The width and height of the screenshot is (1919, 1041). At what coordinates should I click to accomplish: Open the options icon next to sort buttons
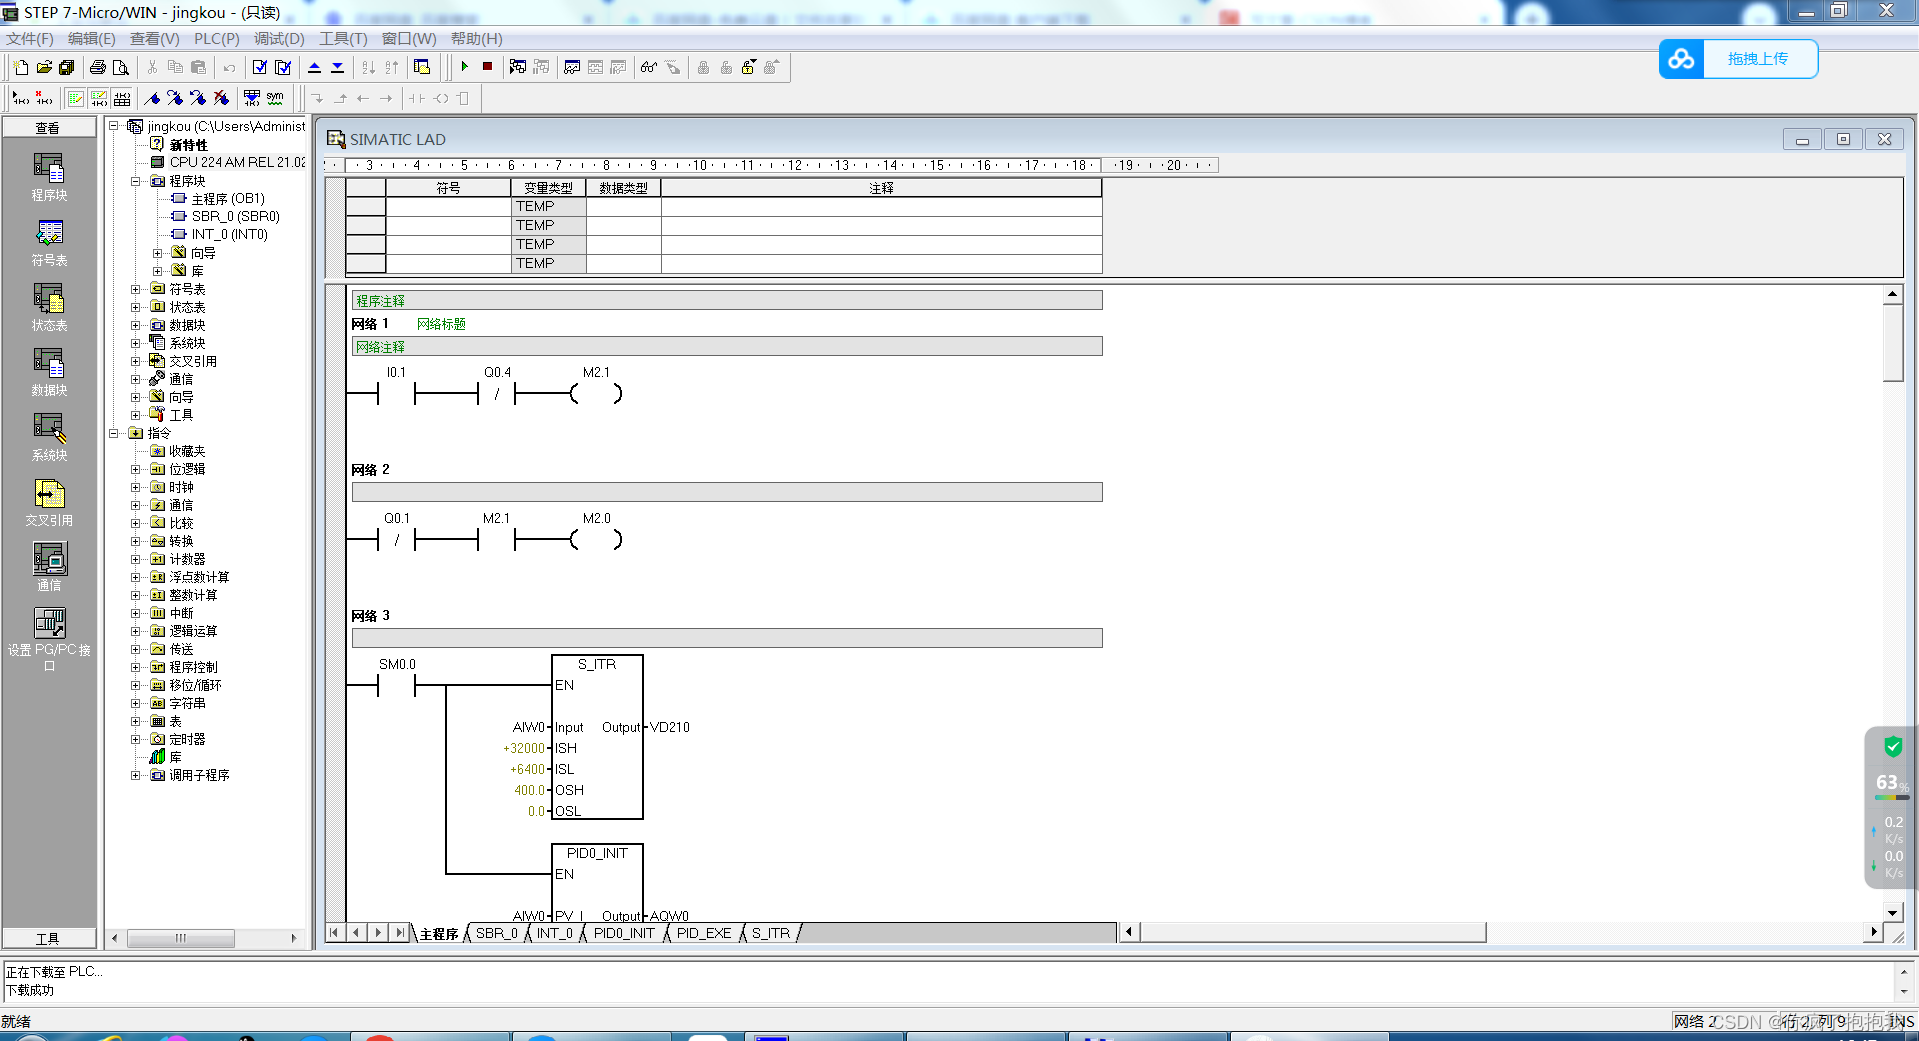[x=422, y=67]
